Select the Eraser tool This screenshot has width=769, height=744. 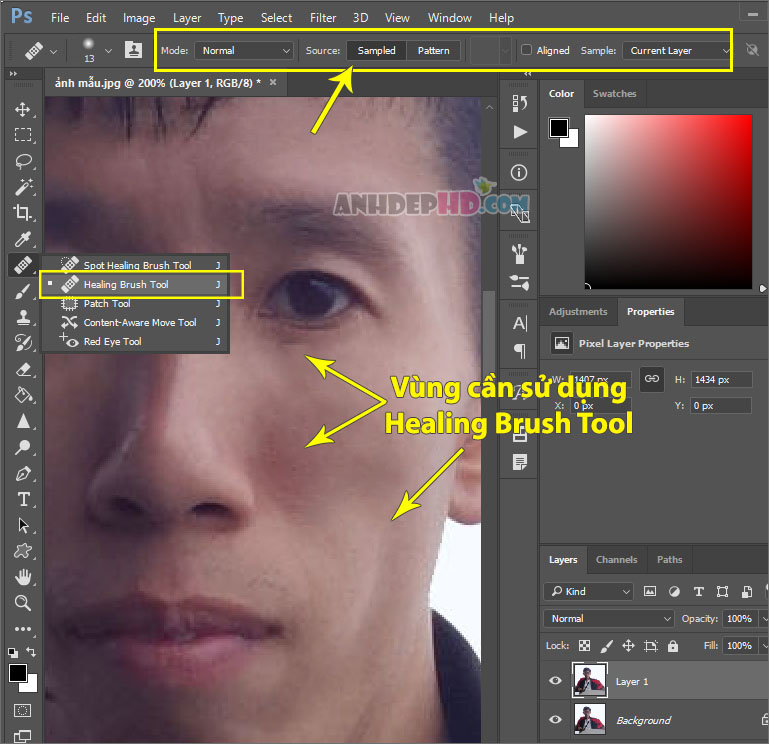pos(23,369)
